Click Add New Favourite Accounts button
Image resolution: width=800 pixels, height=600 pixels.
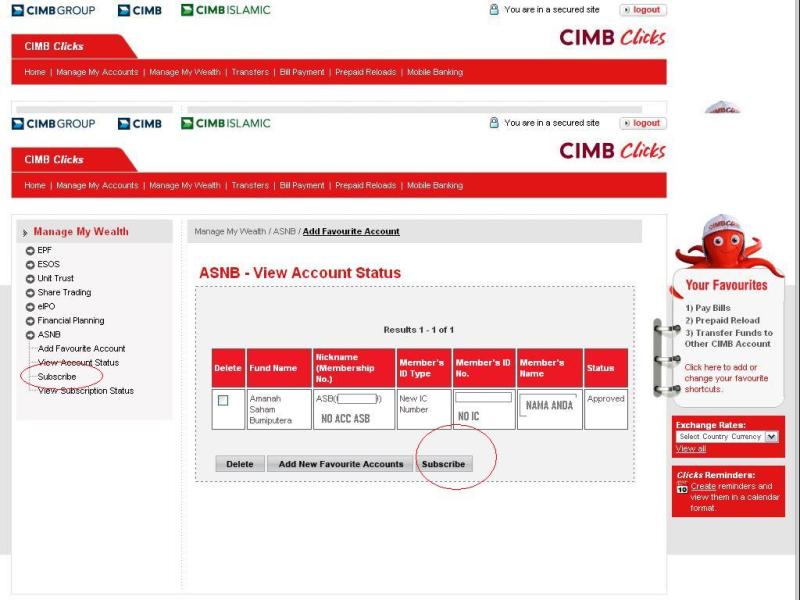click(x=341, y=464)
